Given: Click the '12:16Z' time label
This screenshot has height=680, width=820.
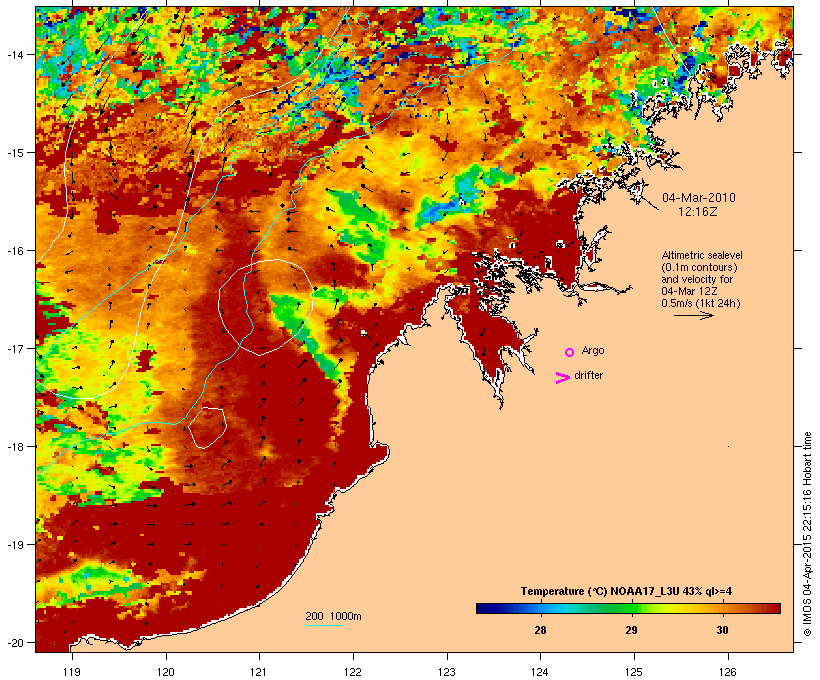Looking at the screenshot, I should tap(698, 212).
